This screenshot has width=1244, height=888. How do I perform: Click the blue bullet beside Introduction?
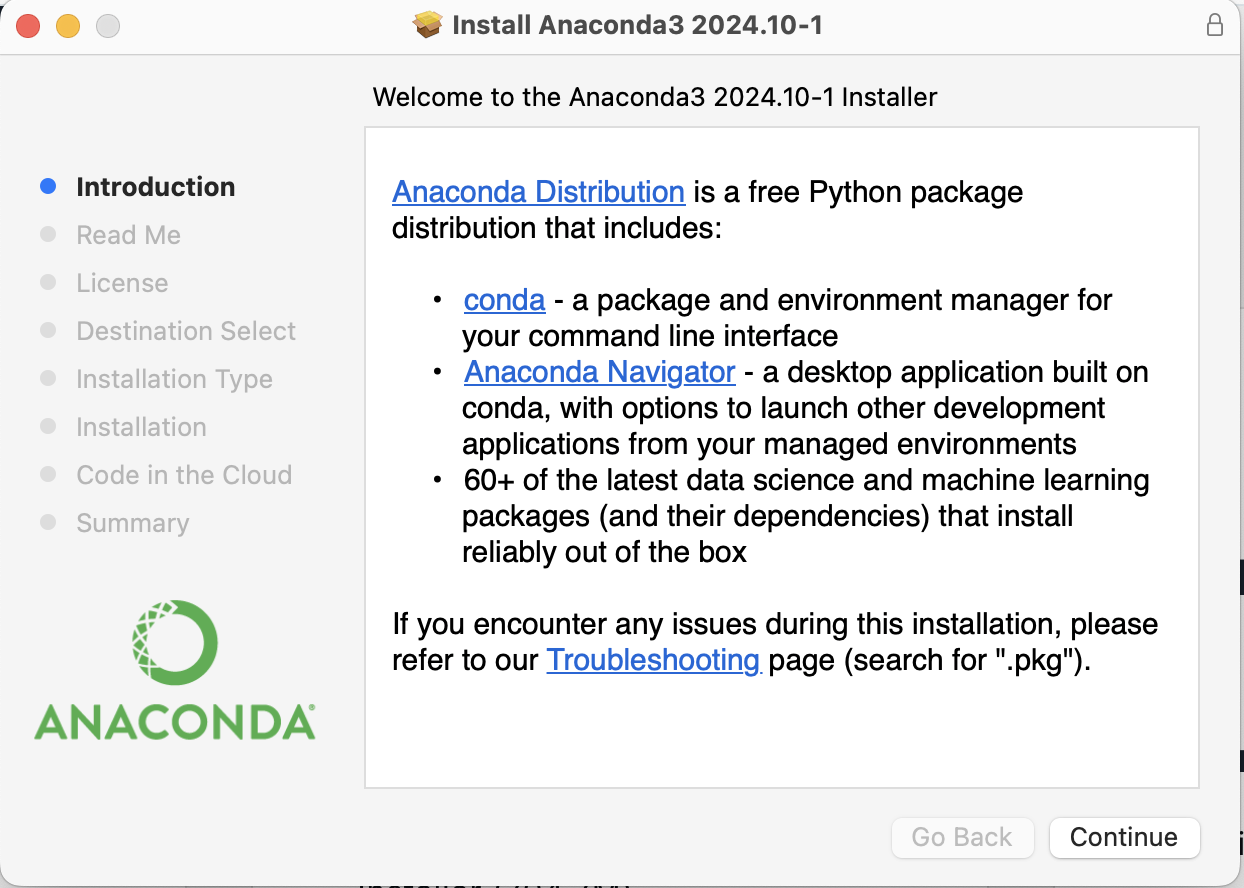[x=48, y=186]
